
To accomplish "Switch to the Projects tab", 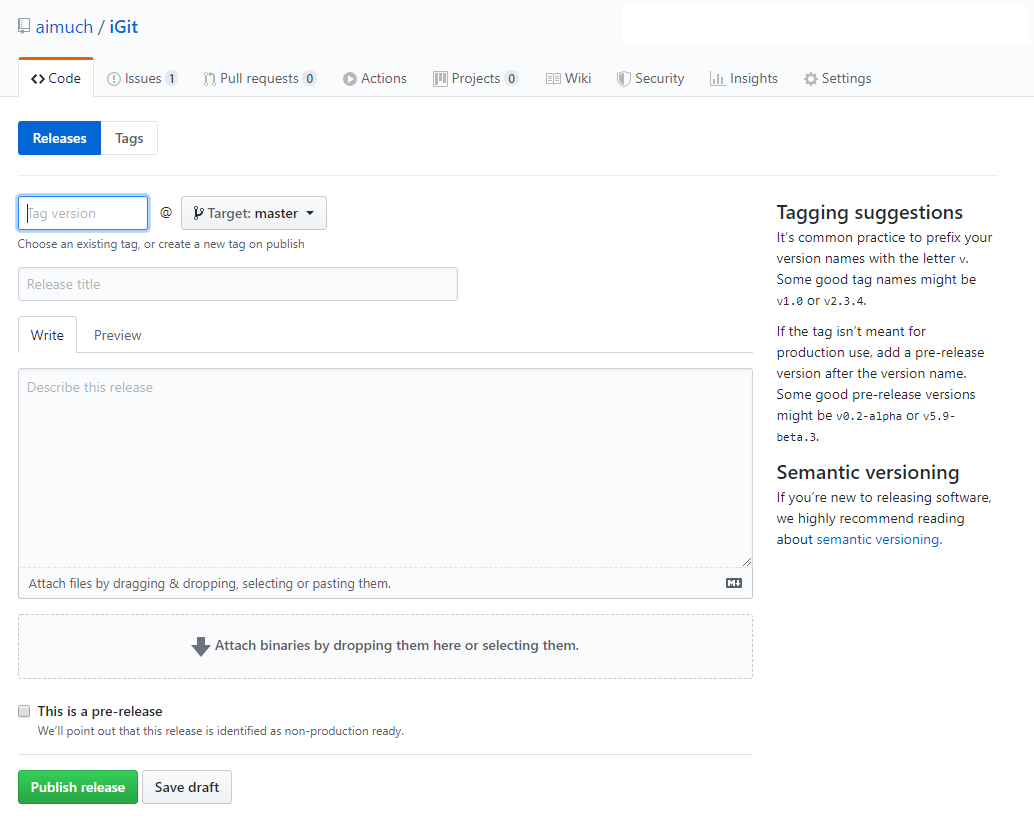I will (x=475, y=79).
